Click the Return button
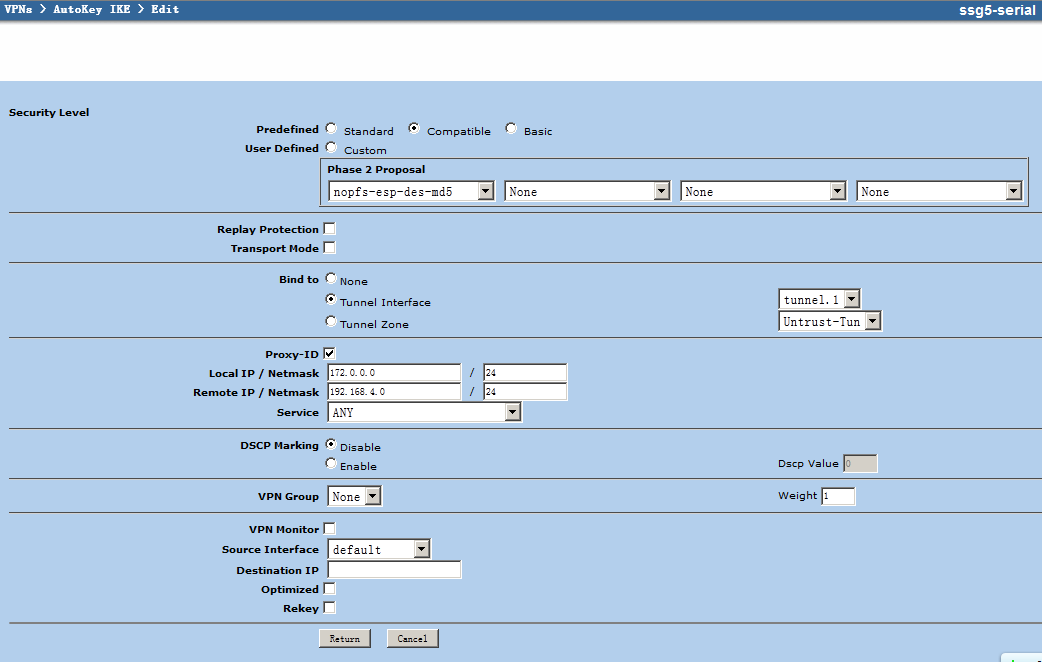 [344, 638]
